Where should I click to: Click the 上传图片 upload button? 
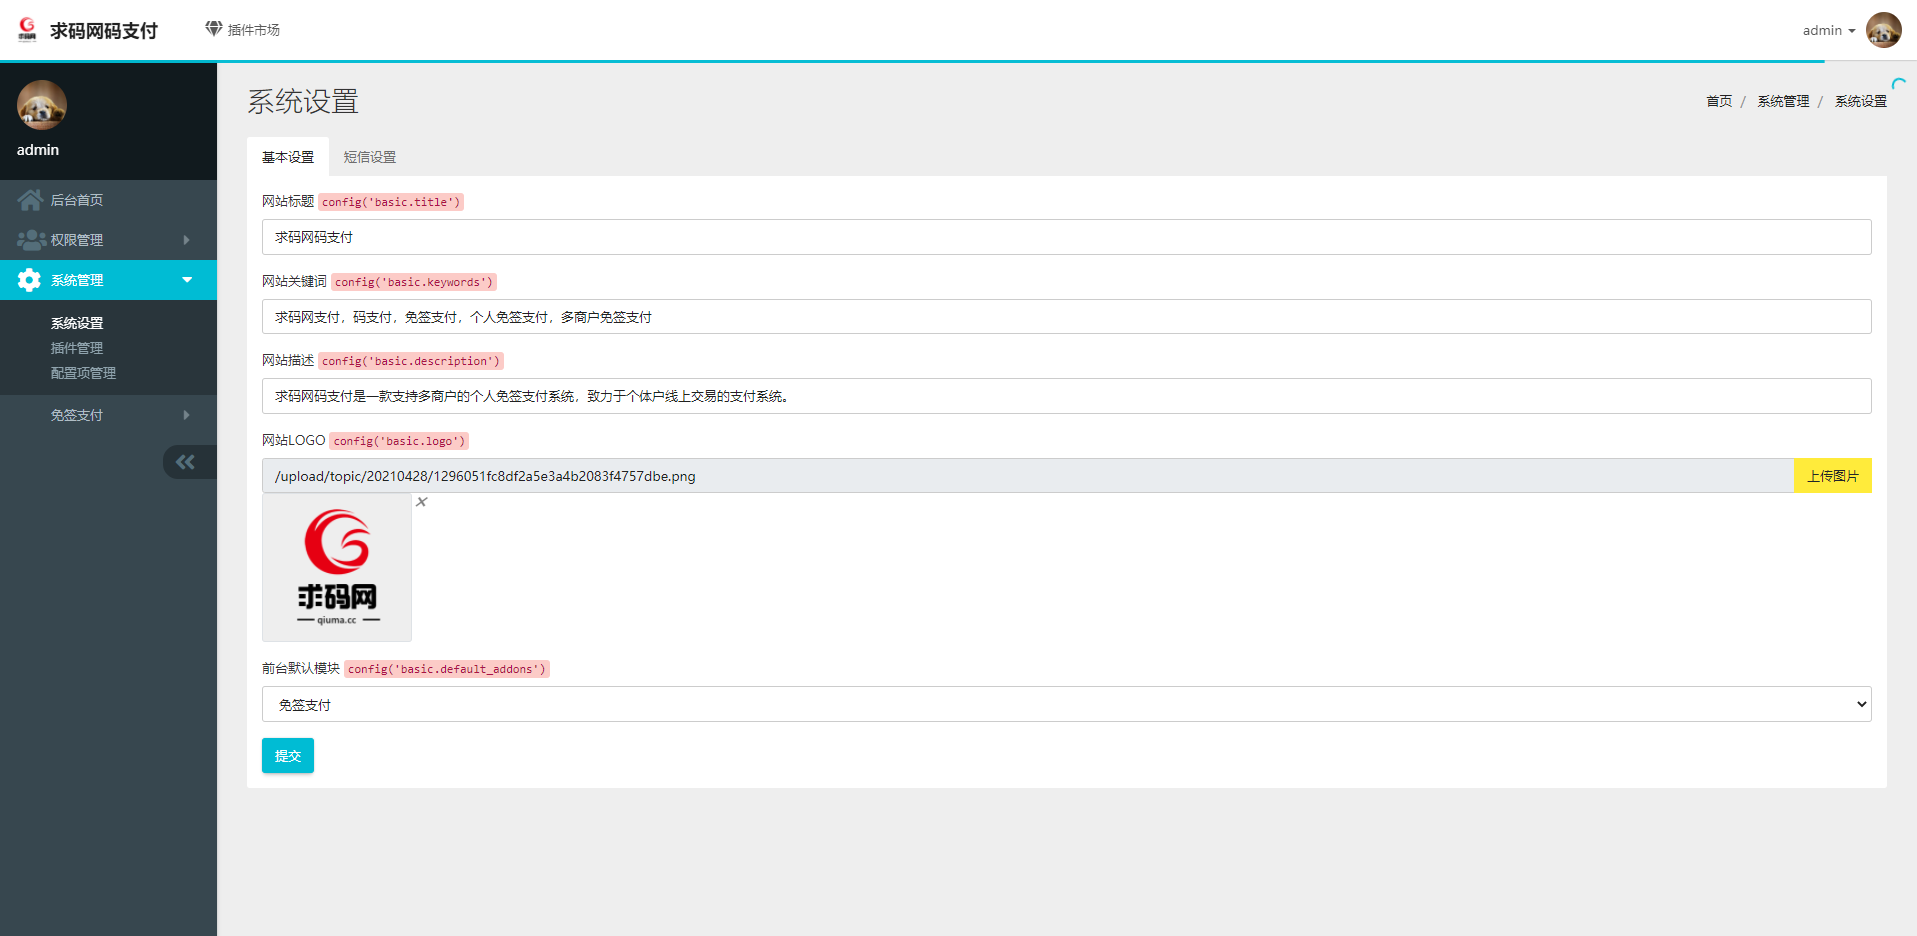tap(1832, 476)
